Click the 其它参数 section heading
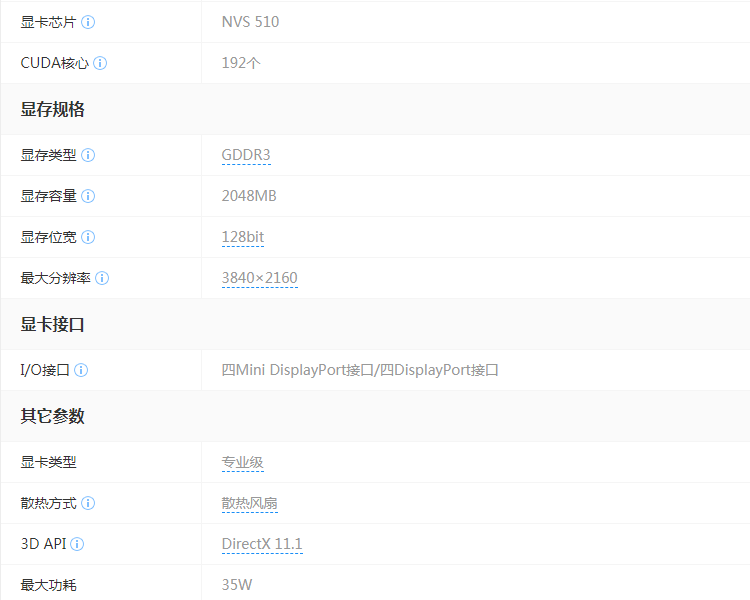 [x=53, y=416]
